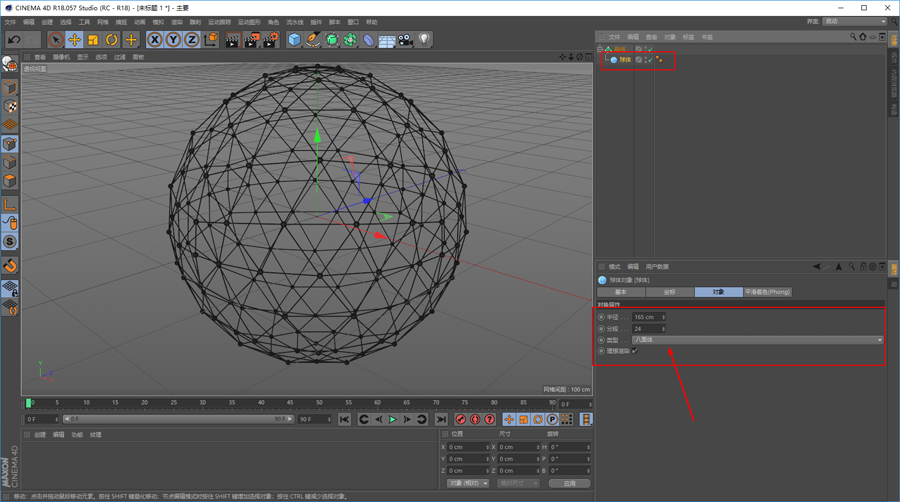Click the timeline preview range slider bar
The height and width of the screenshot is (502, 900).
pyautogui.click(x=178, y=419)
